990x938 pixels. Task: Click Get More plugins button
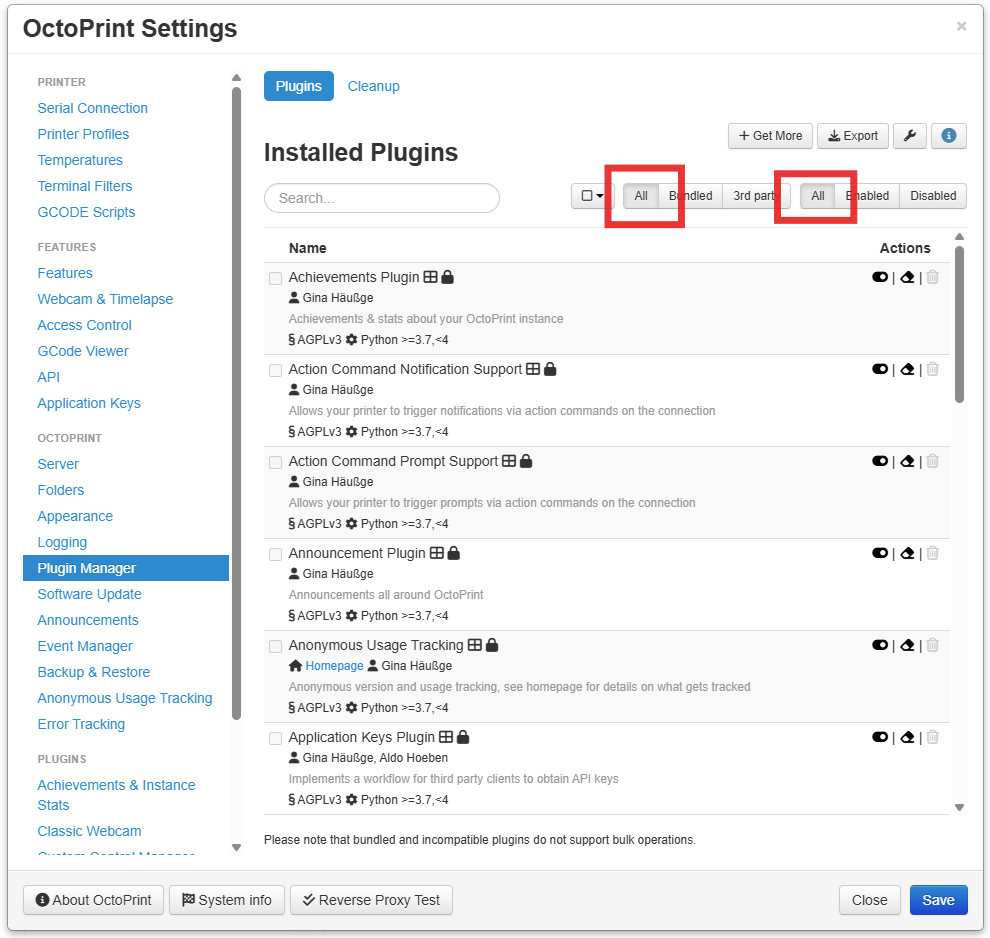tap(770, 136)
